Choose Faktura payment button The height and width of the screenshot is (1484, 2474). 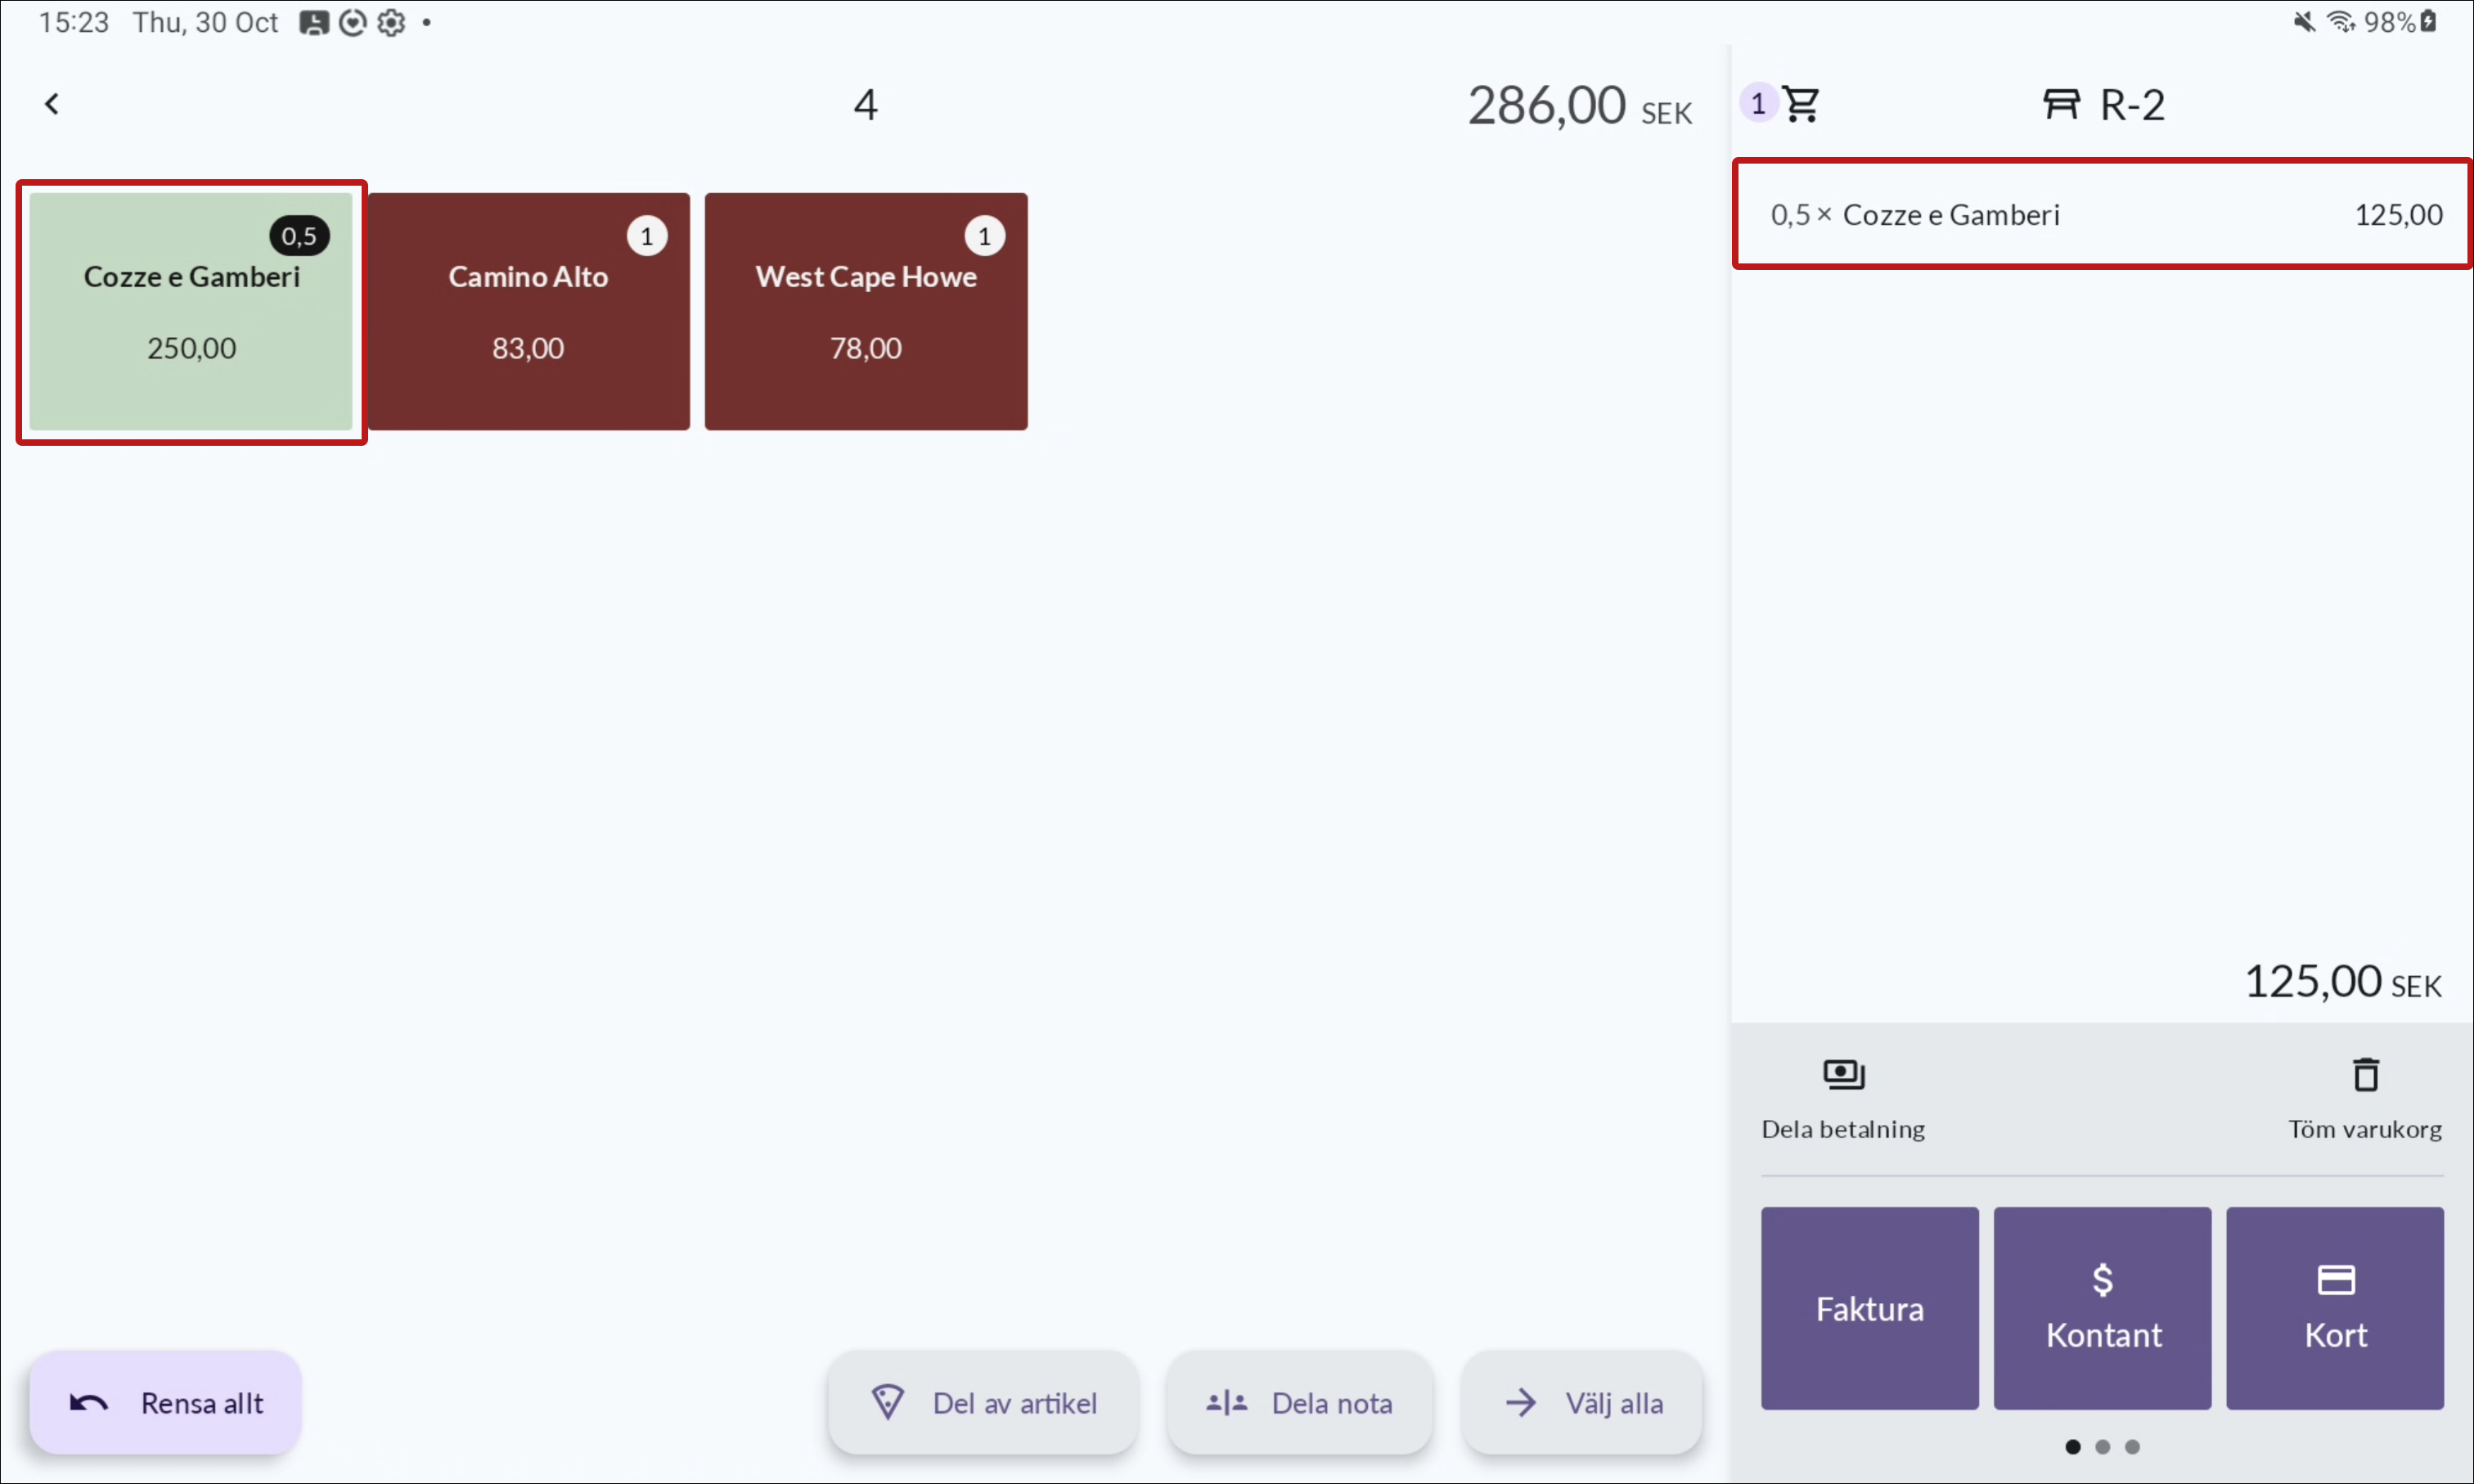(1869, 1308)
